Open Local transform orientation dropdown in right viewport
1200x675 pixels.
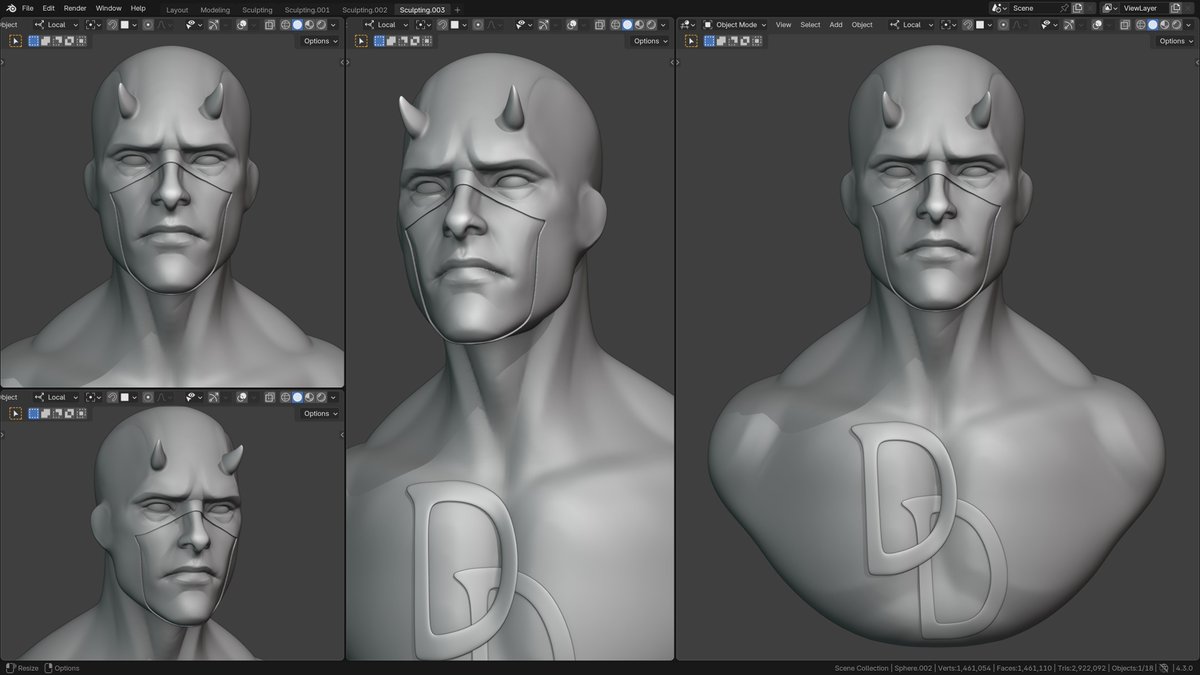coord(910,24)
